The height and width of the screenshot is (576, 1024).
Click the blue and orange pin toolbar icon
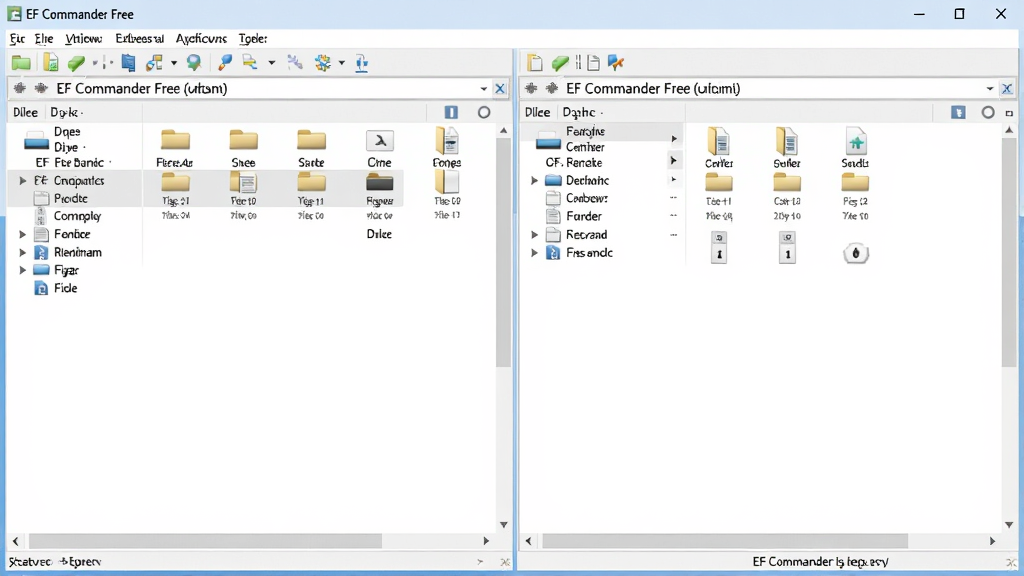(615, 63)
